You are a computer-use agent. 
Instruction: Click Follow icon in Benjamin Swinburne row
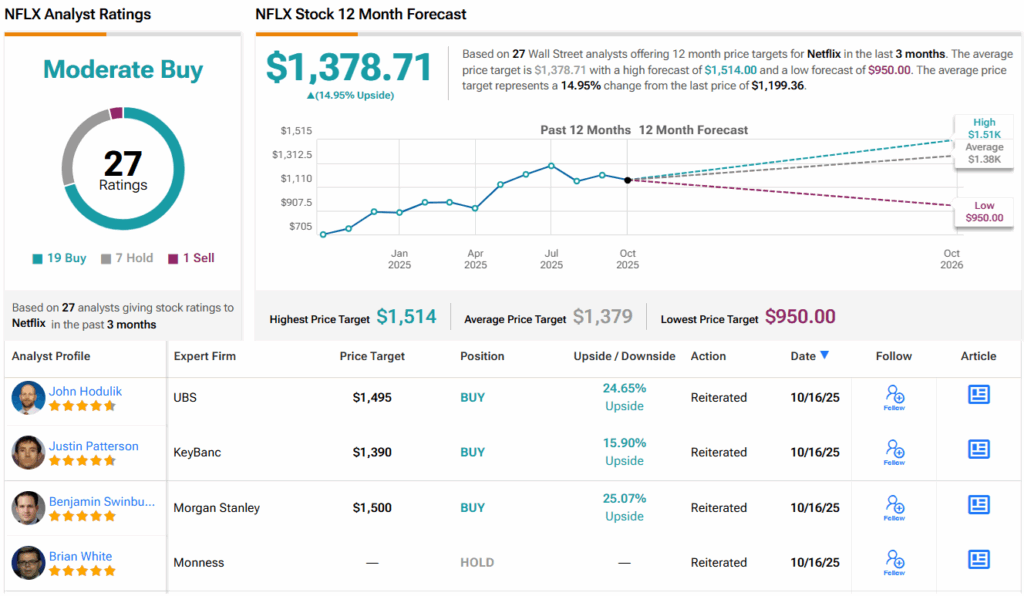(x=894, y=507)
